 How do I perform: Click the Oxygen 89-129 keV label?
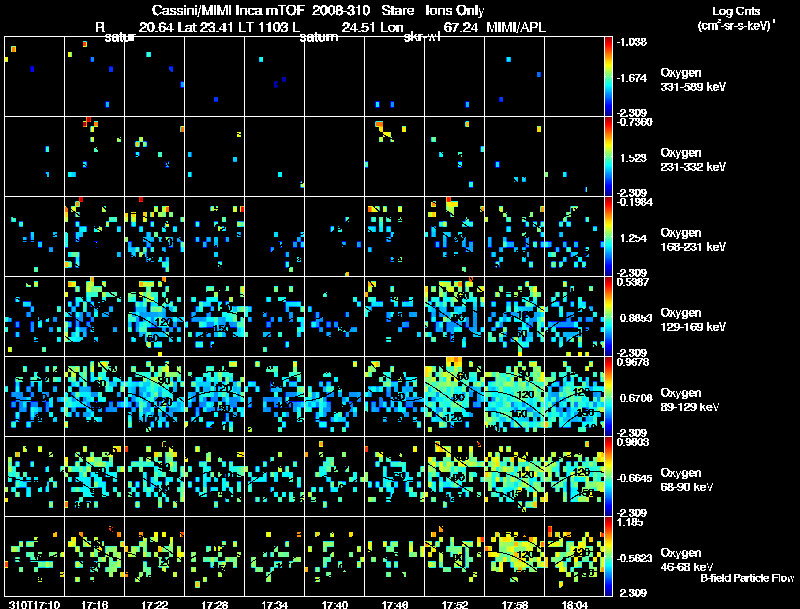pos(690,400)
